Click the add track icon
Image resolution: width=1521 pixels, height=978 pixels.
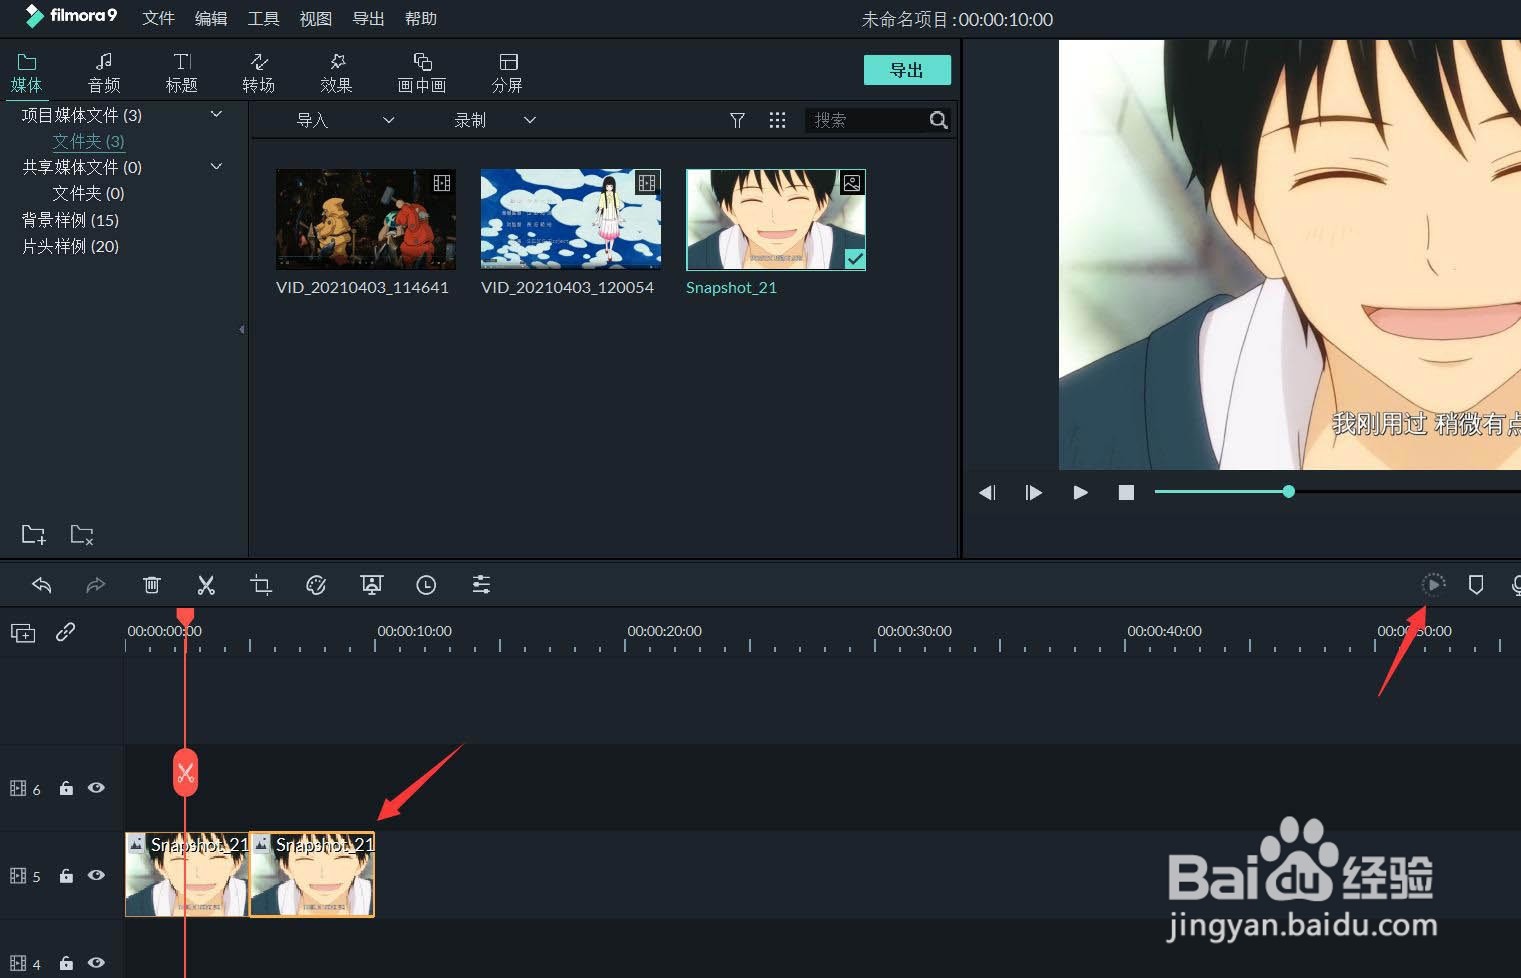[23, 633]
